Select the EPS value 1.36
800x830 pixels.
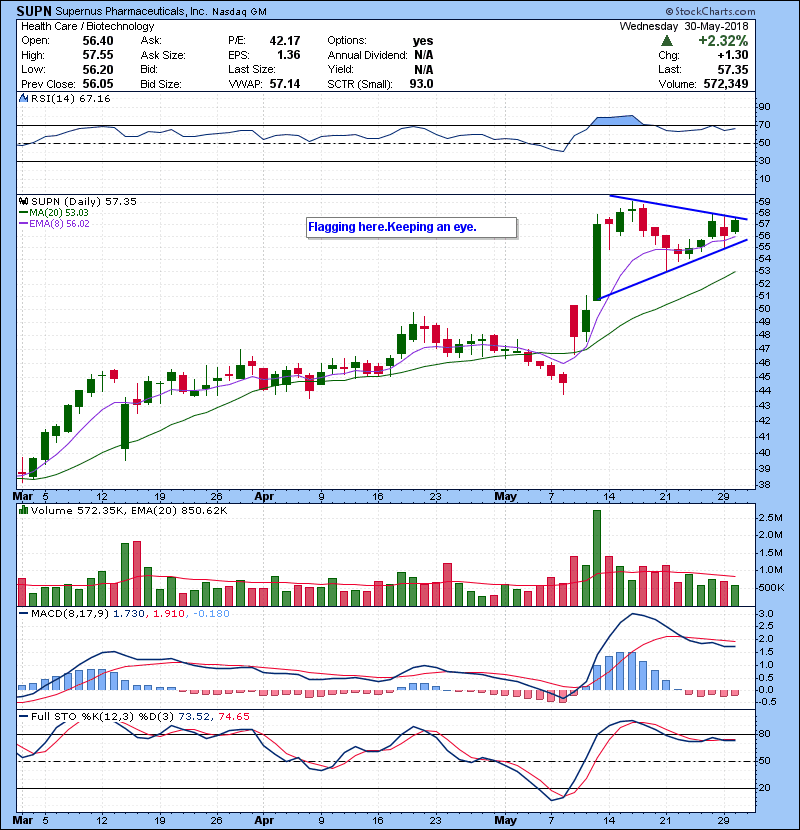[x=289, y=55]
